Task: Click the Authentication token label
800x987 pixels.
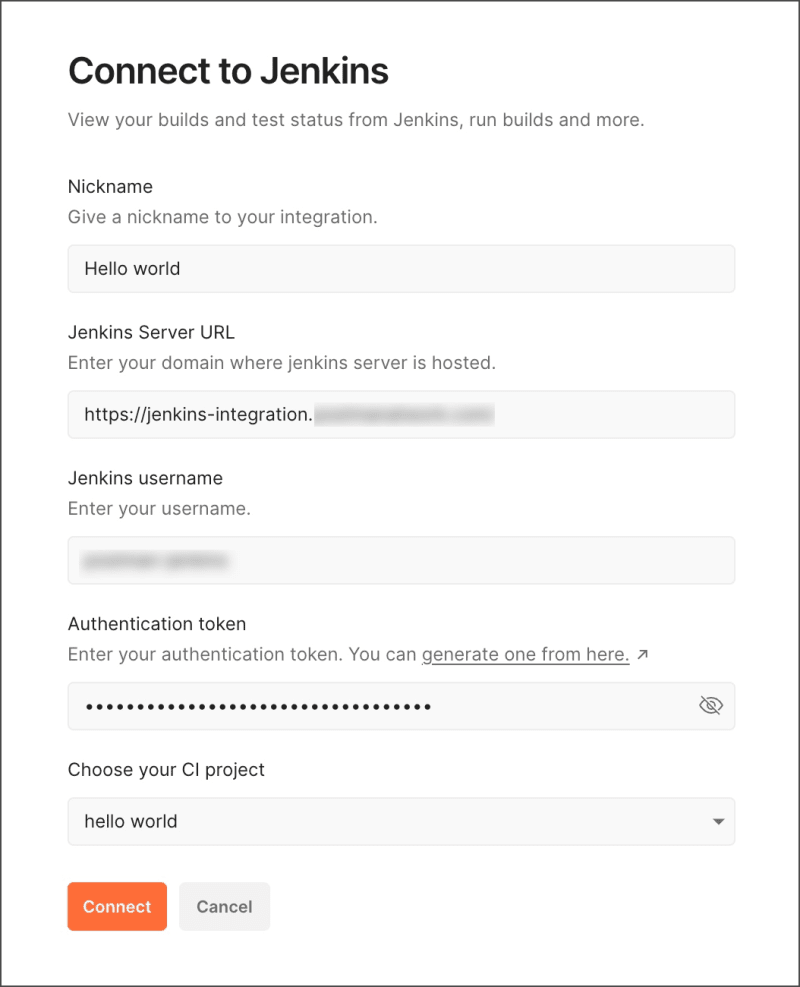Action: (x=156, y=623)
